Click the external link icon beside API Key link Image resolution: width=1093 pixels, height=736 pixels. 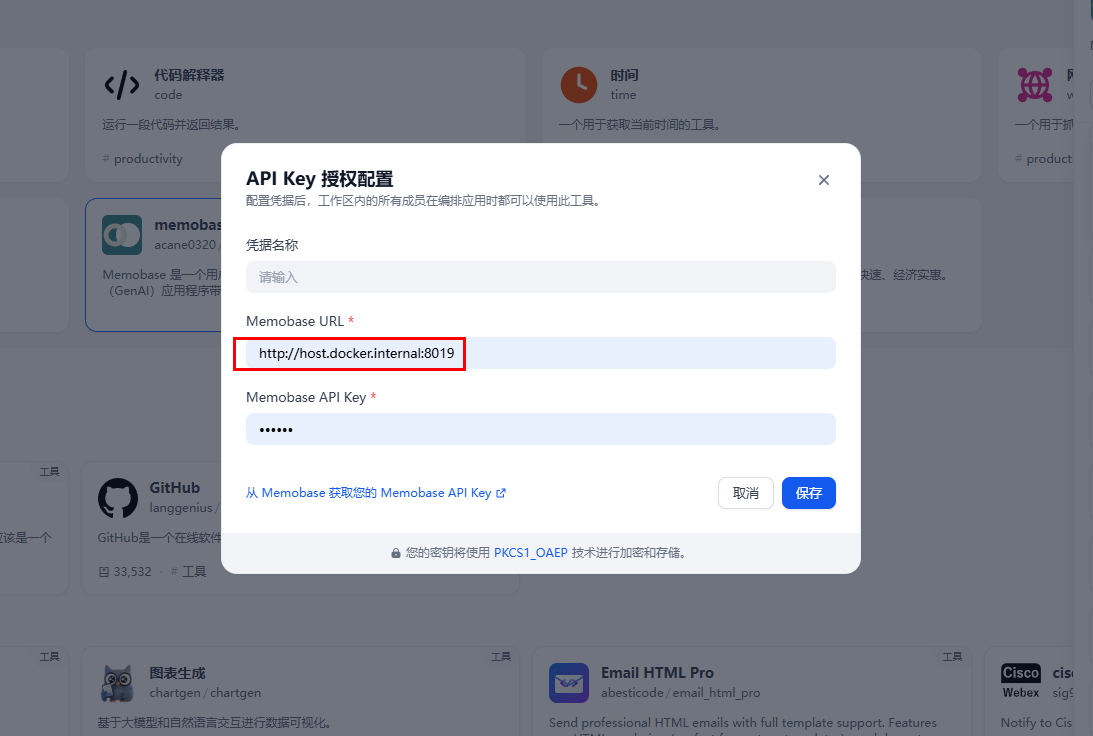(x=500, y=493)
